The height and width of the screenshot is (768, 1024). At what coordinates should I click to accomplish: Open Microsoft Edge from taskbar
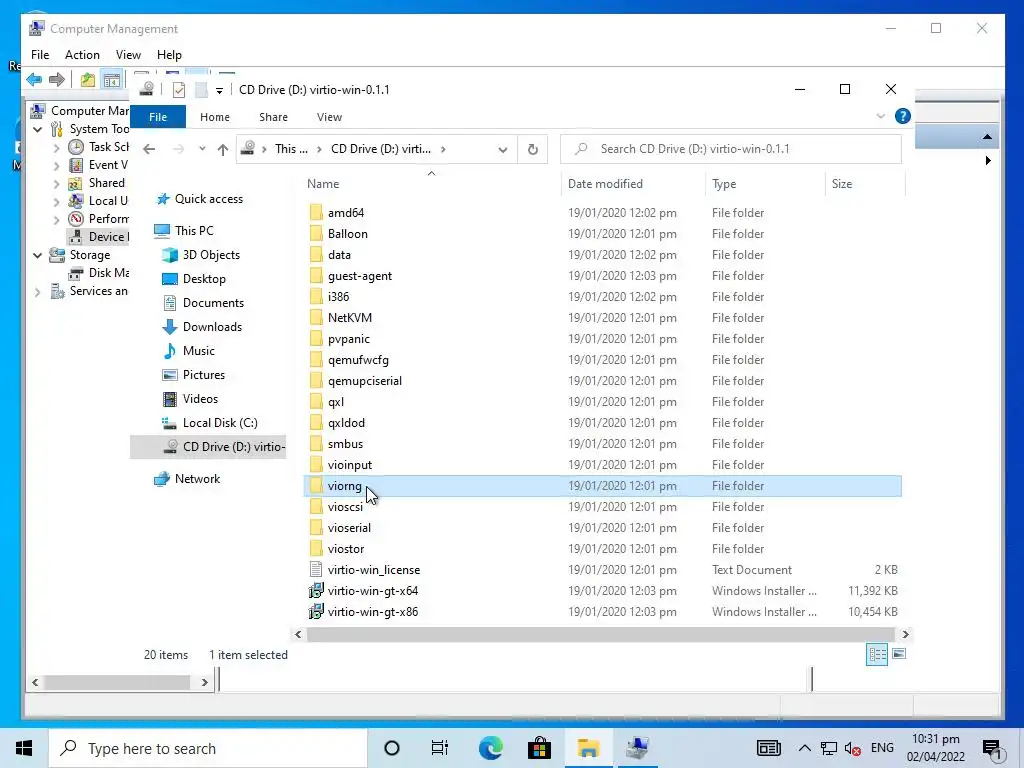490,748
